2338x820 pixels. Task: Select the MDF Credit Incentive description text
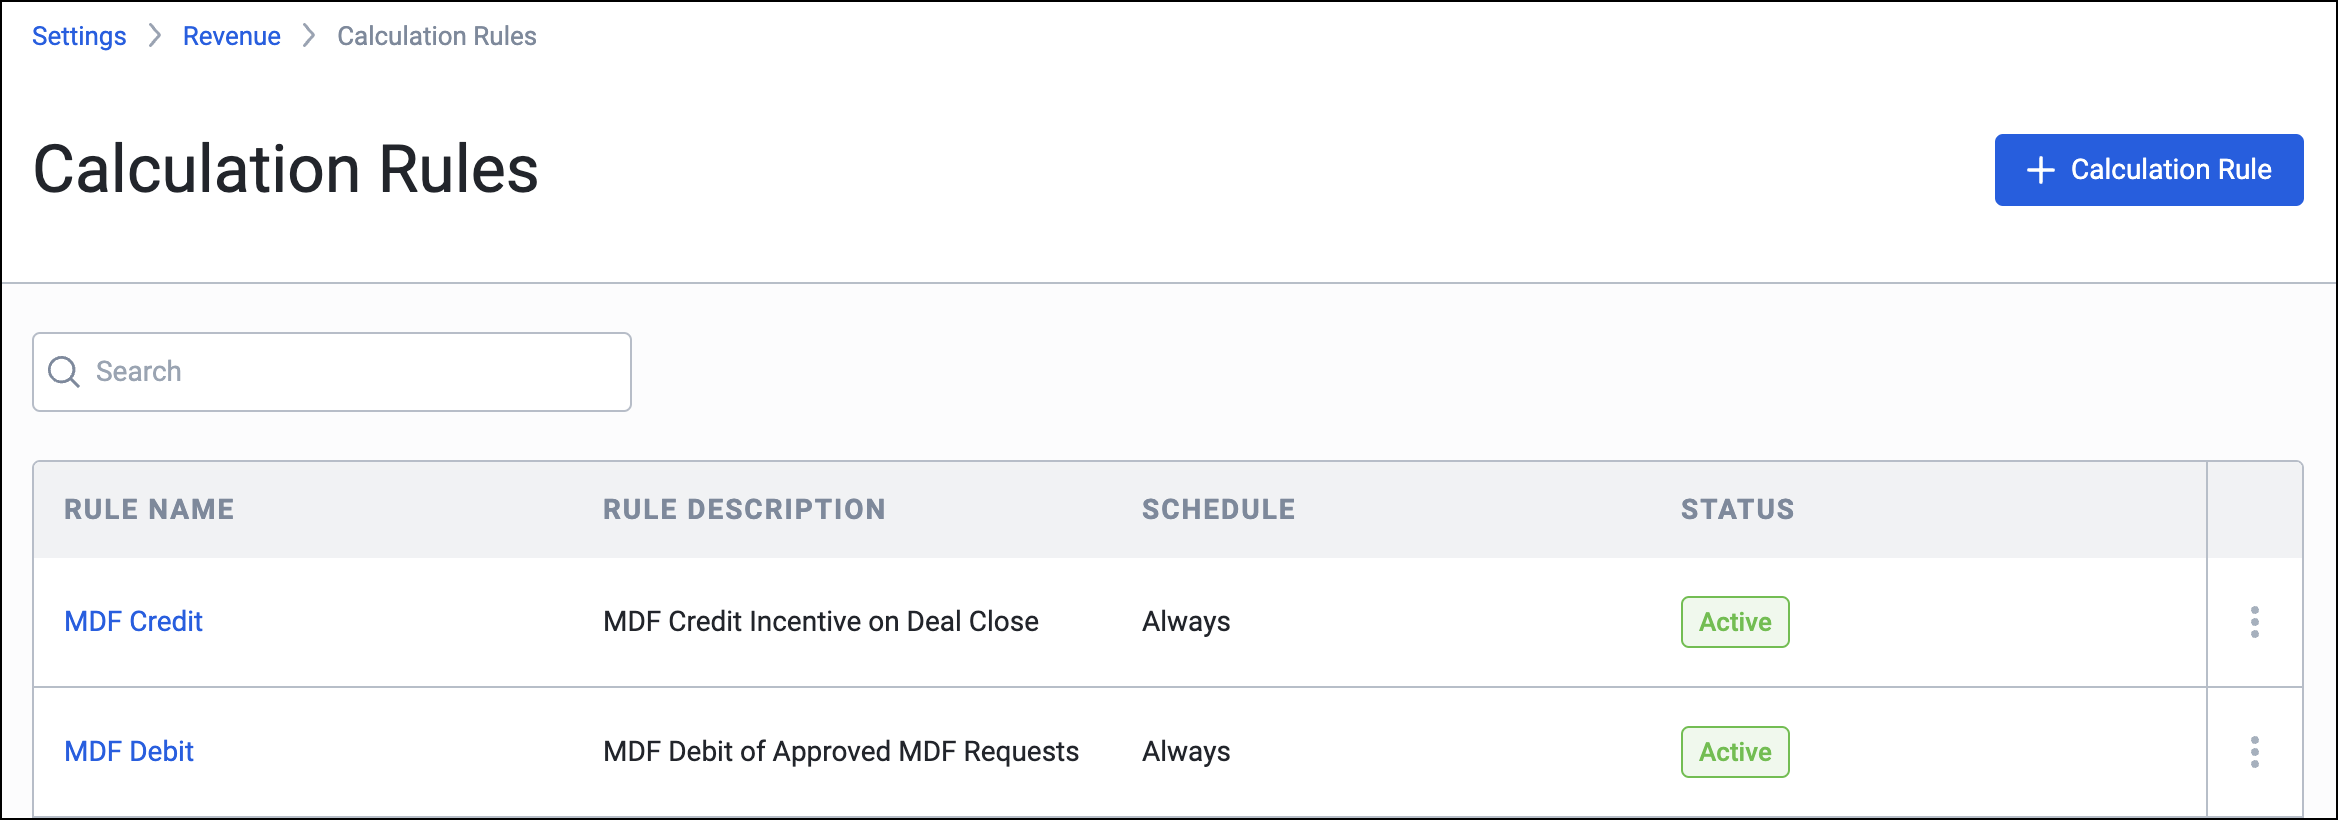(821, 621)
